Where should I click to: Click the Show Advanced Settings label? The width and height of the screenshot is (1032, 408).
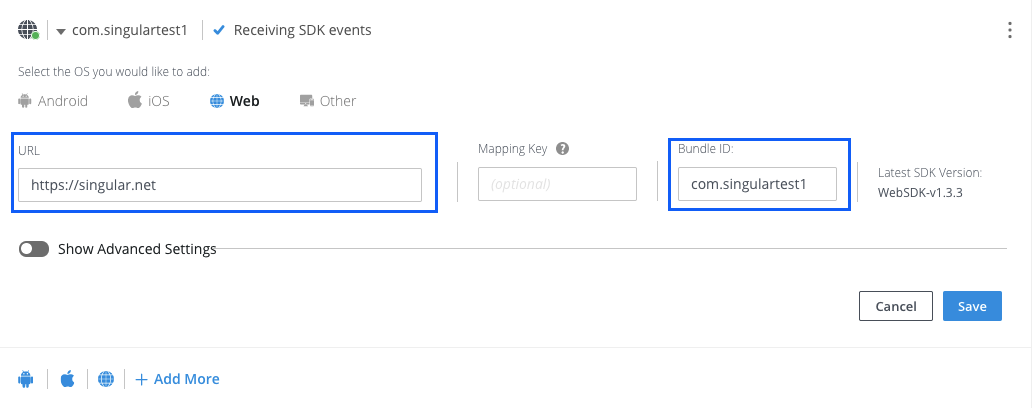[137, 249]
